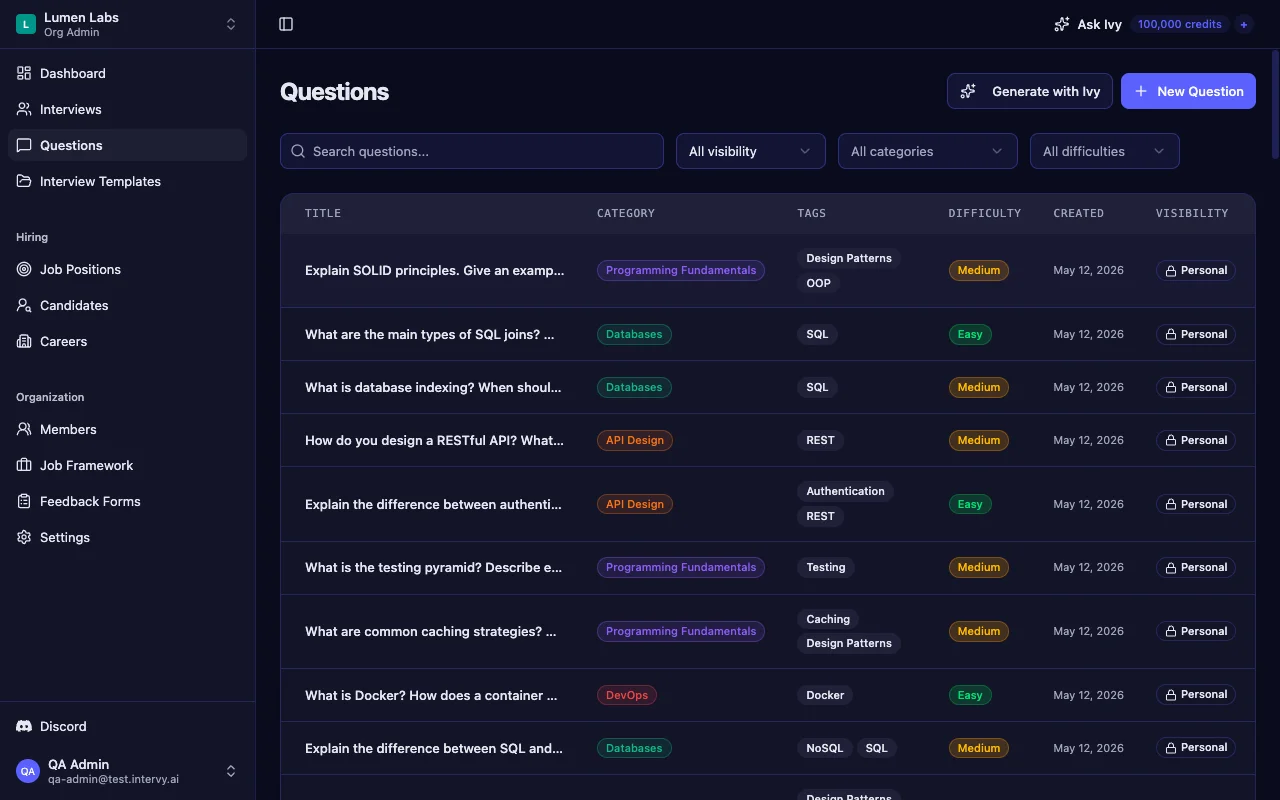This screenshot has width=1280, height=800.
Task: Open the Feedback Forms page
Action: pos(127,501)
